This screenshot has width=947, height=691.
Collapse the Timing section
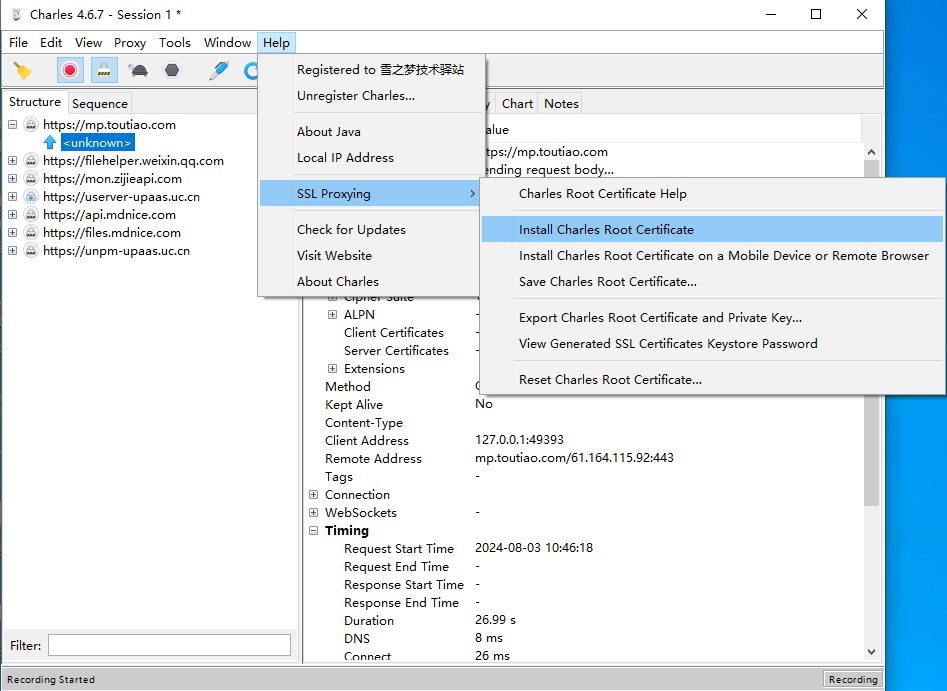point(314,531)
